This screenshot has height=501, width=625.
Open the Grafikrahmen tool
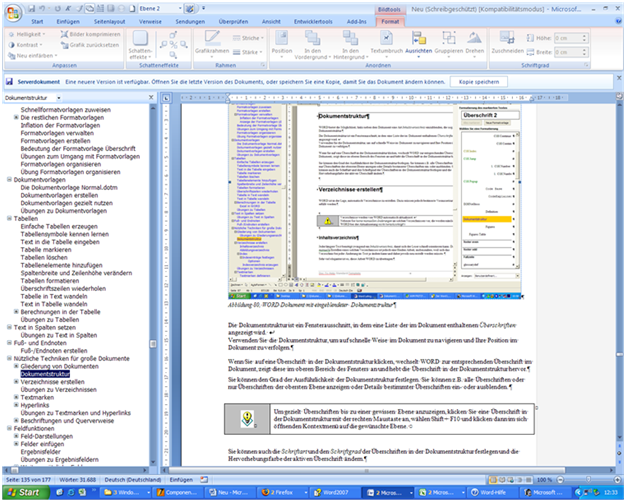click(x=212, y=45)
